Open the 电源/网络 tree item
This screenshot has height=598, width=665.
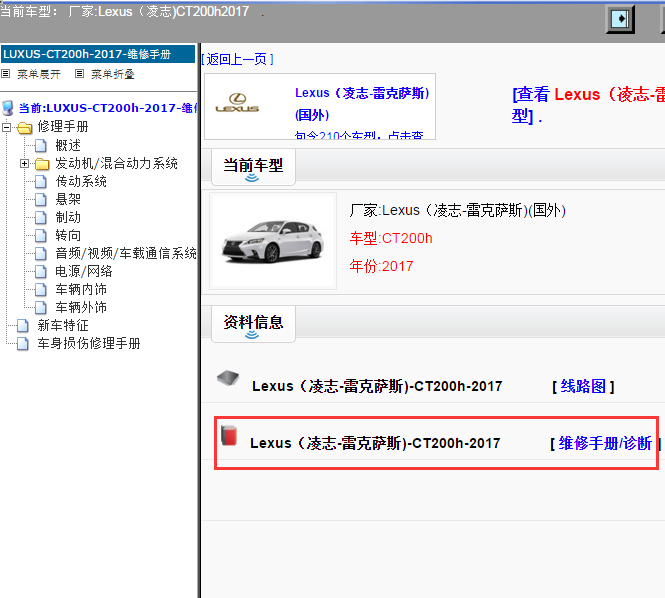84,271
